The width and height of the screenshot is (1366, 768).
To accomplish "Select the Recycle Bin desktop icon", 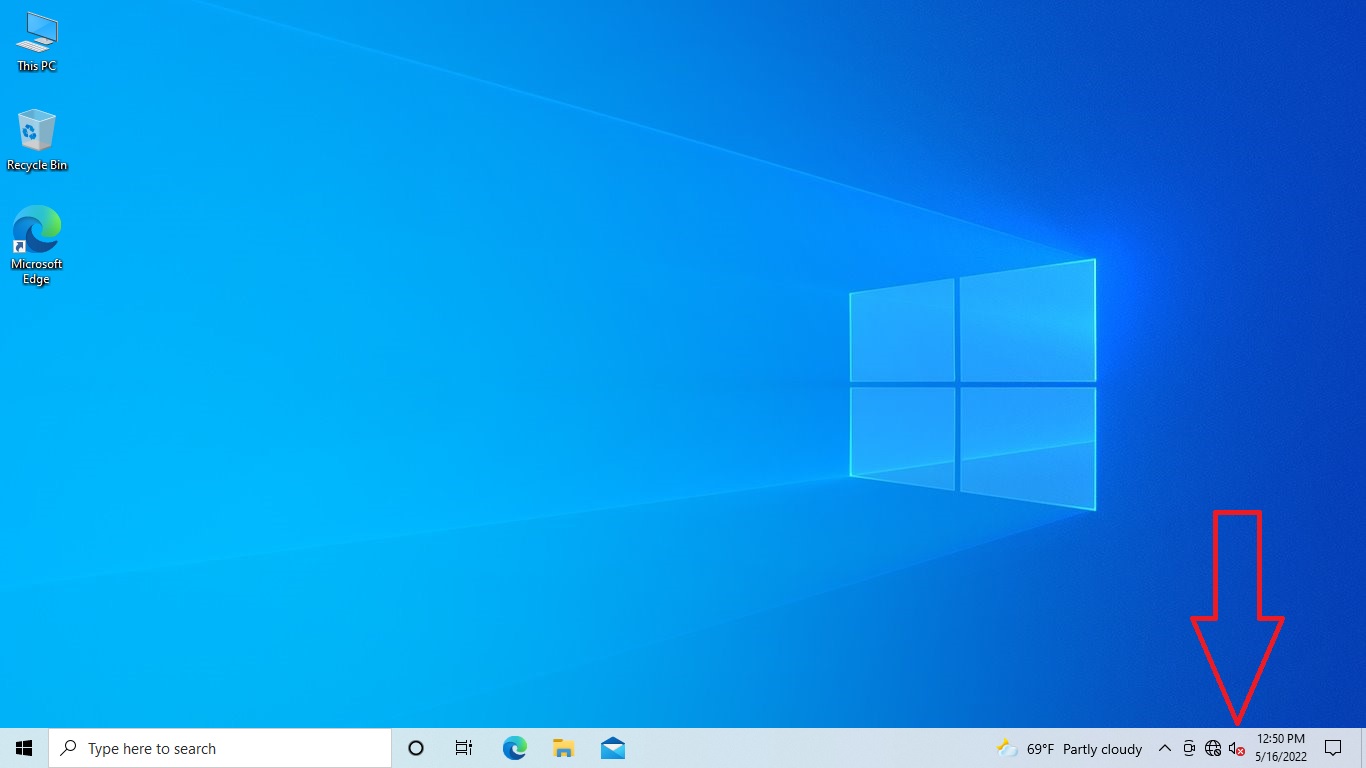I will pyautogui.click(x=37, y=140).
